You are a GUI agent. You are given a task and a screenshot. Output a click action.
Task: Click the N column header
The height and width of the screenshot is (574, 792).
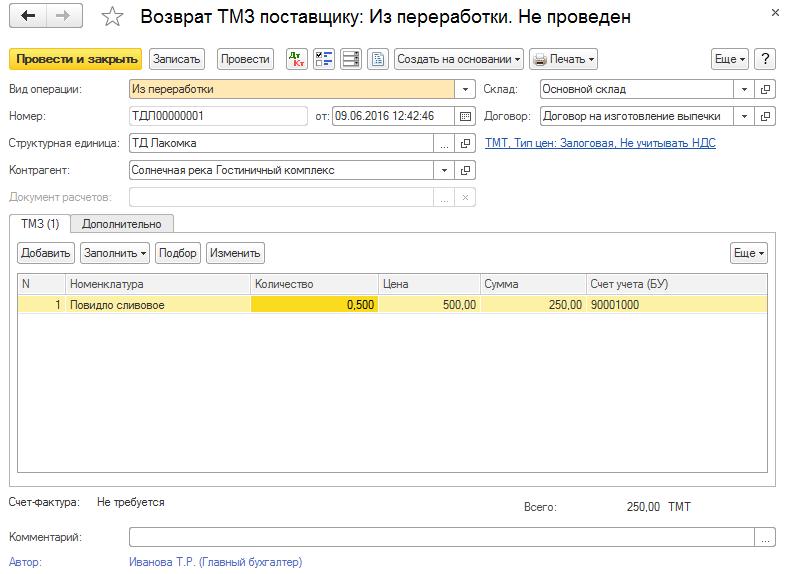41,284
